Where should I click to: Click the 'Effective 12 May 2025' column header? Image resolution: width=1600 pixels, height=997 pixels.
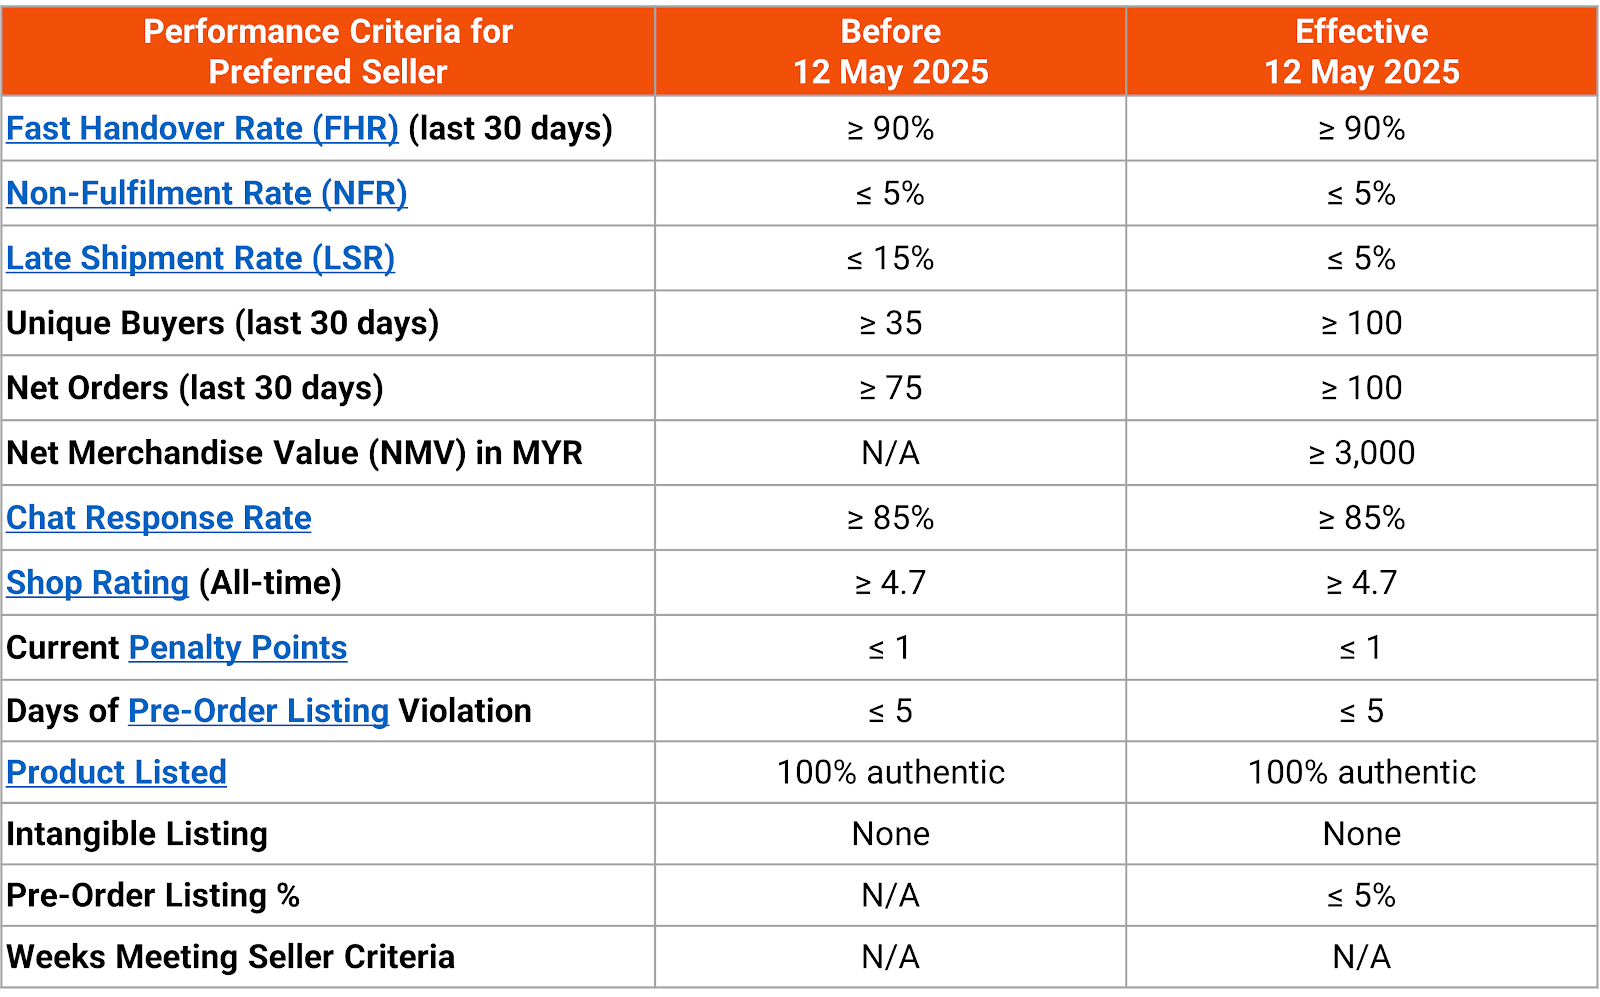[1361, 52]
